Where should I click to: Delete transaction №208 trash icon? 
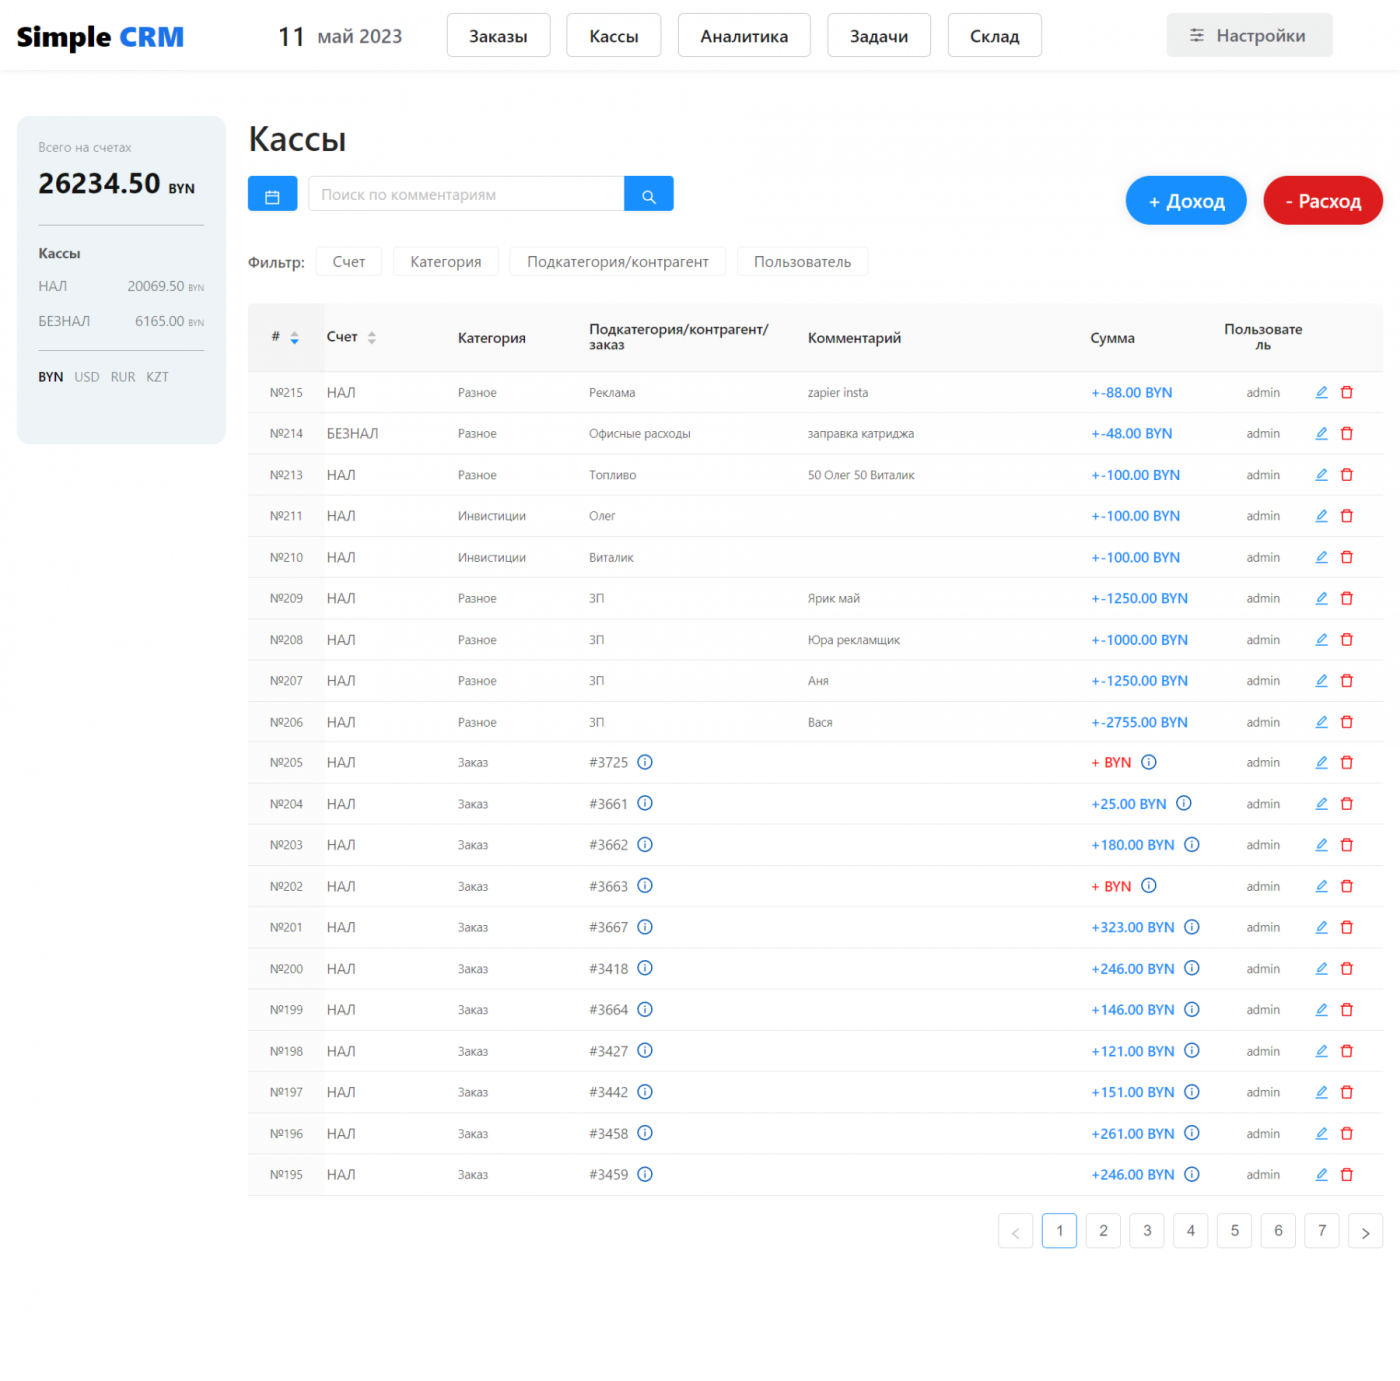[1347, 639]
